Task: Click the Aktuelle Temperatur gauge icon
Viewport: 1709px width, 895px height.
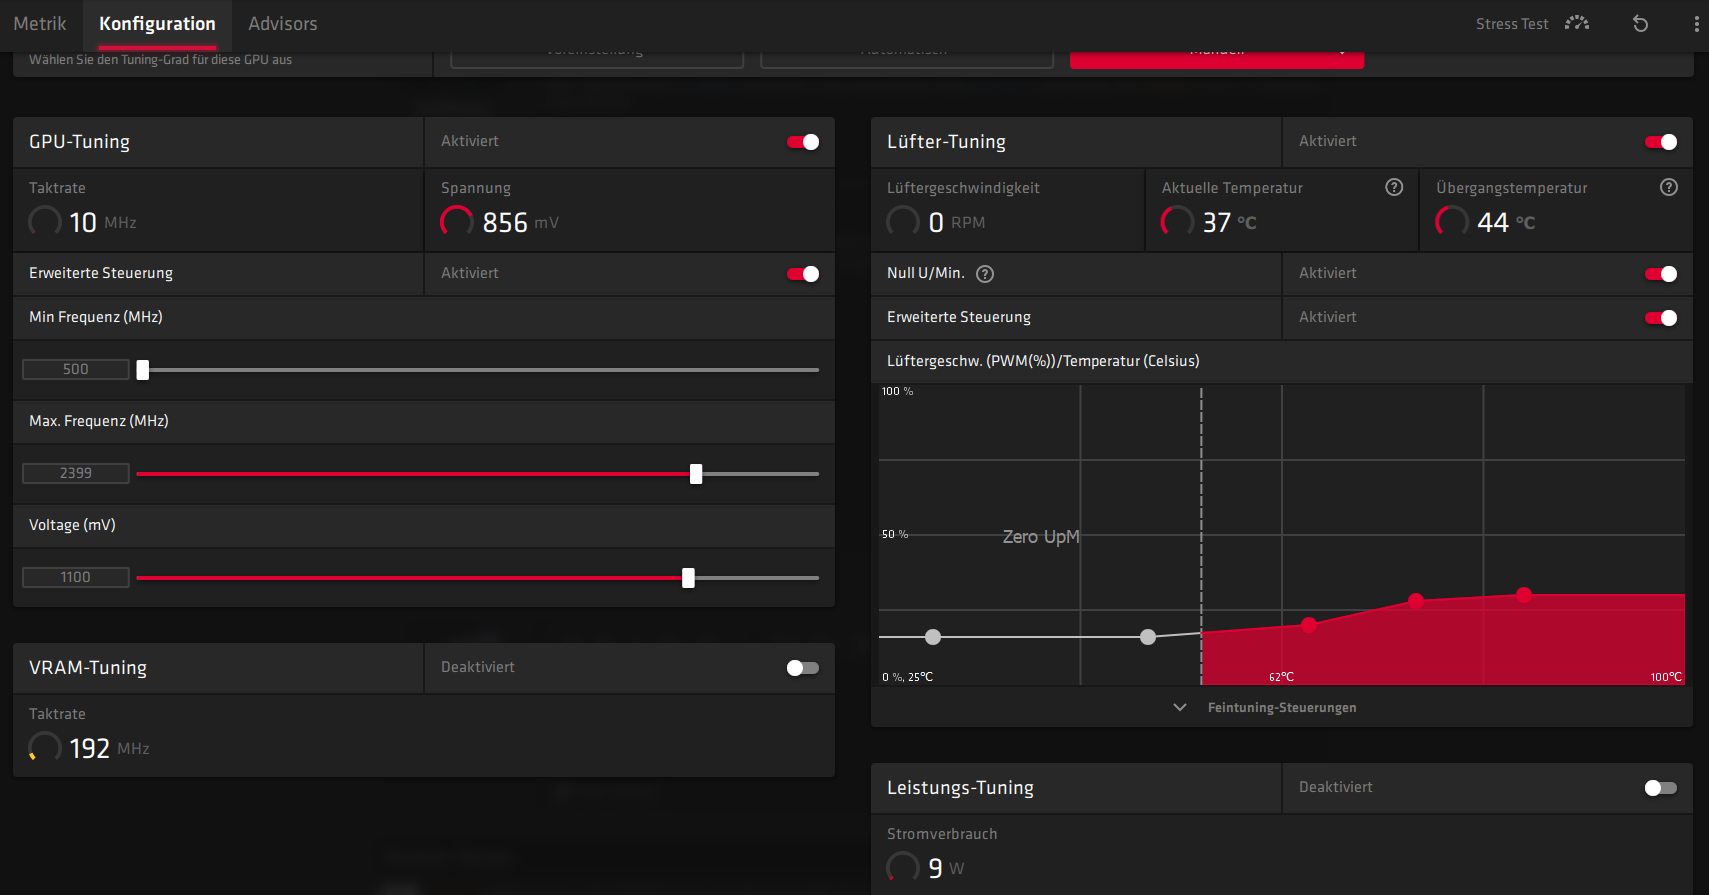Action: click(1177, 221)
